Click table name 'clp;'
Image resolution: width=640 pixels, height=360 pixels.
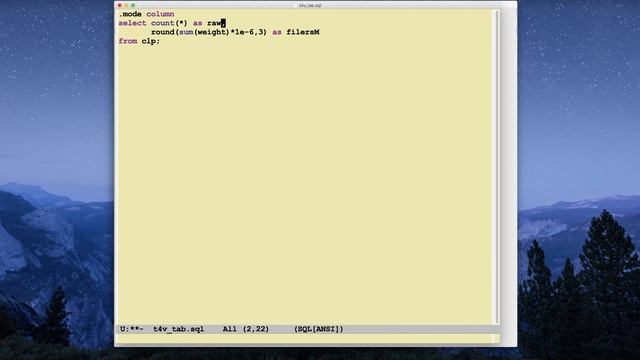coord(151,41)
